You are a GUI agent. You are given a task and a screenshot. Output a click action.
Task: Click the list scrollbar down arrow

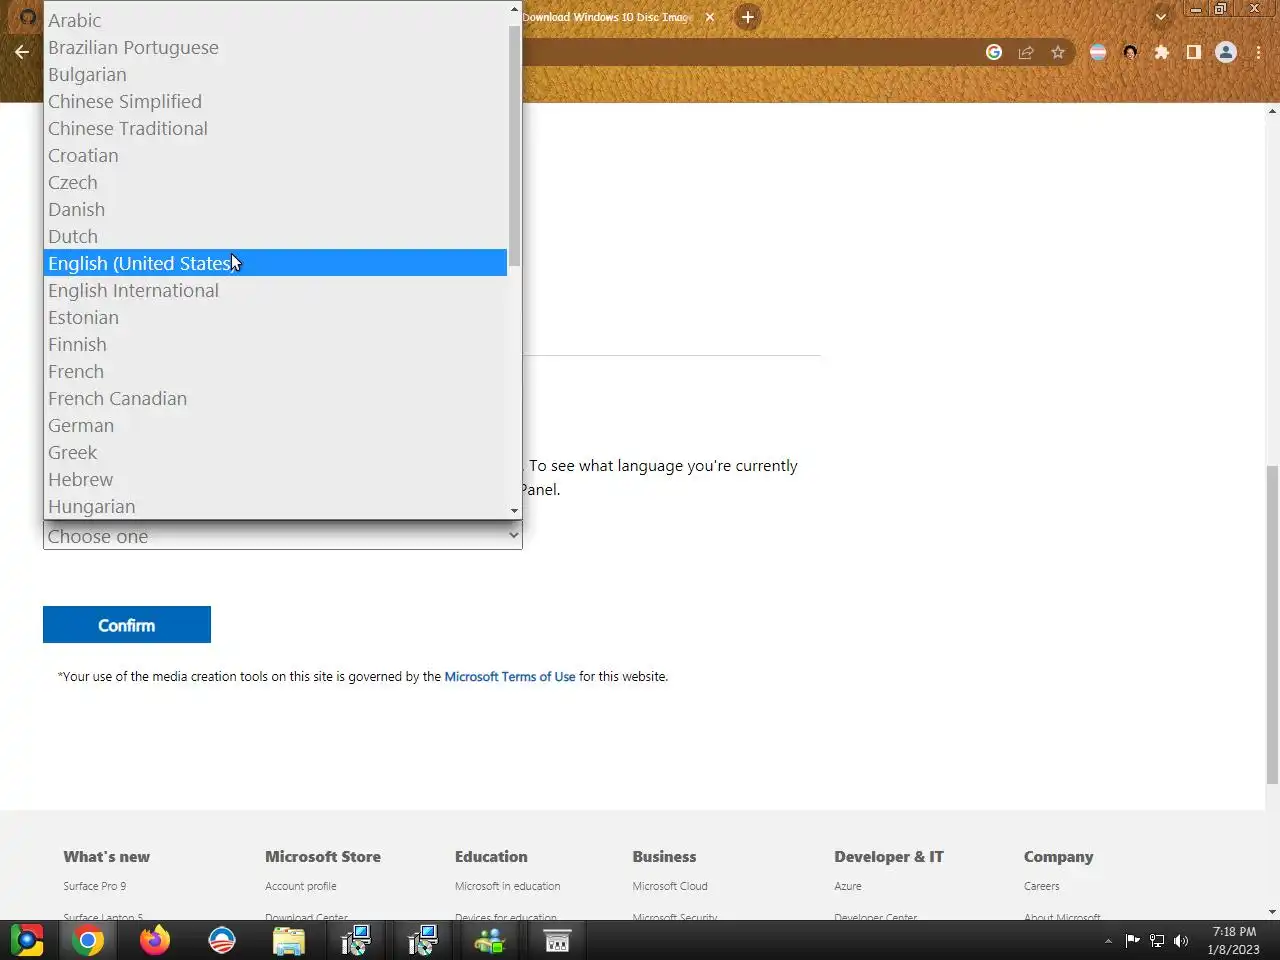point(514,511)
